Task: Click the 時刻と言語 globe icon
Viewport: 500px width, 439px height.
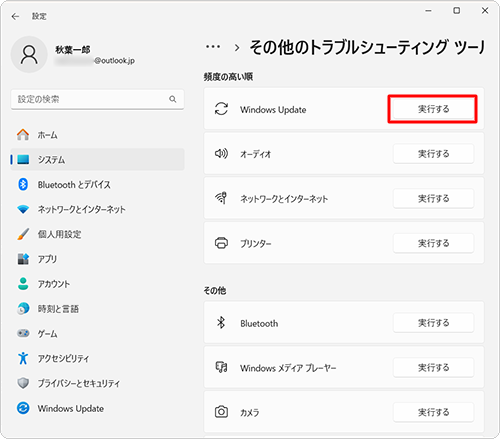Action: (23, 309)
